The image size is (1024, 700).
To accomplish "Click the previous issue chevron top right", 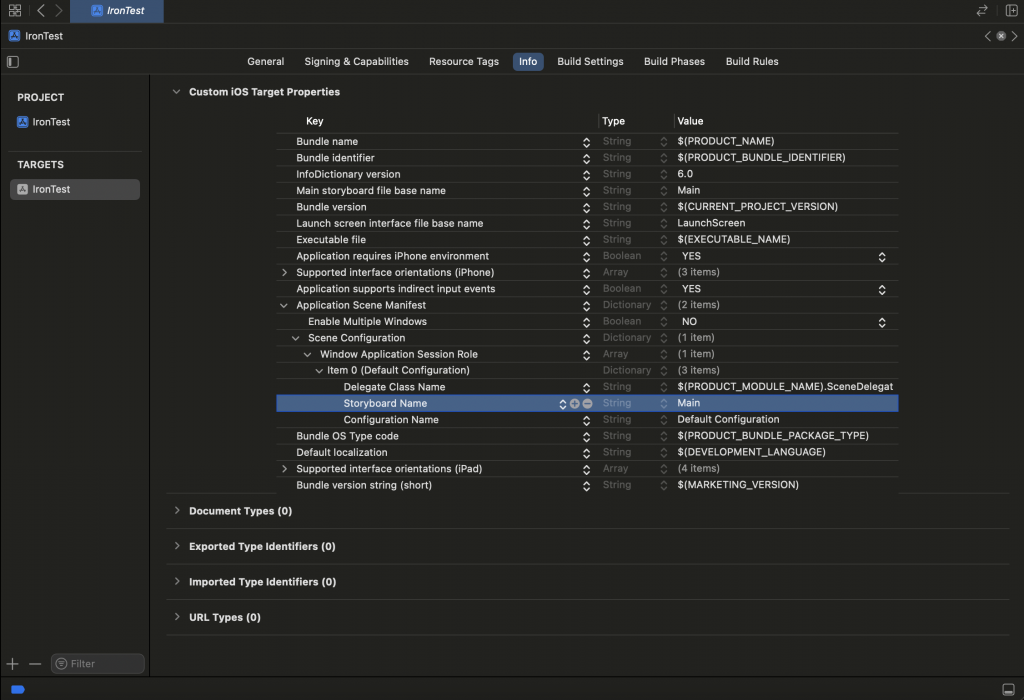I will pos(987,36).
